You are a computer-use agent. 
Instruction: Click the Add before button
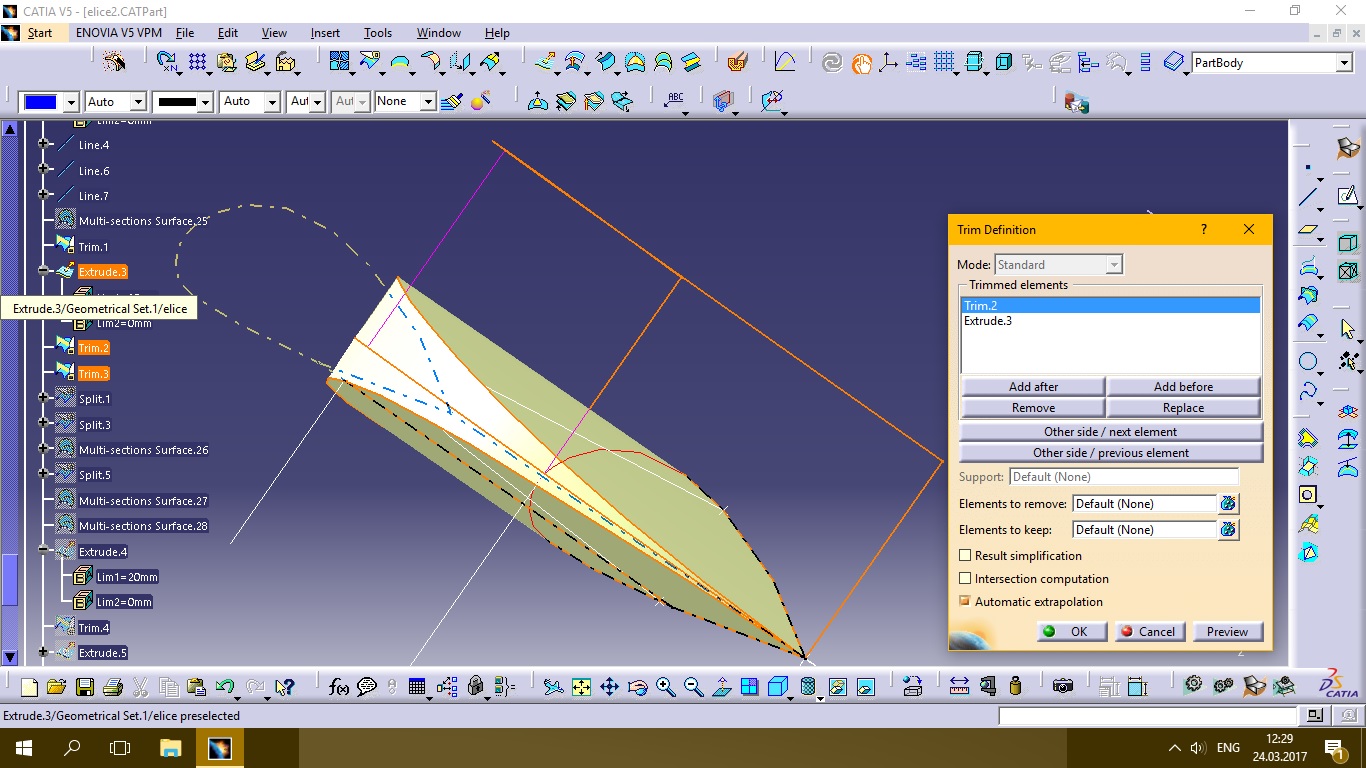[x=1183, y=387]
